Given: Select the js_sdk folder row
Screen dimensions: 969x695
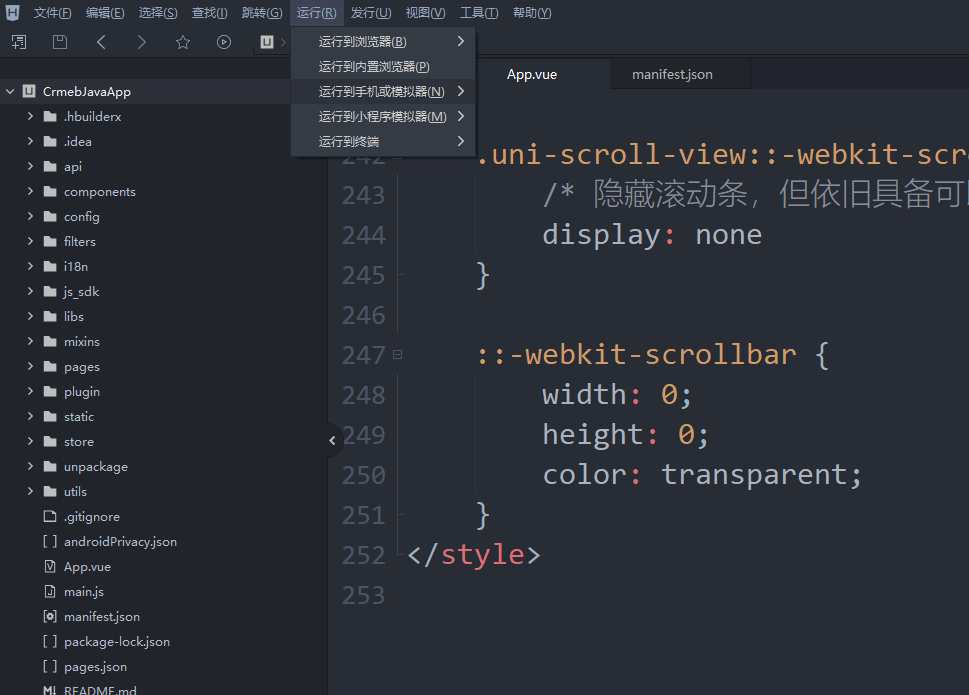Looking at the screenshot, I should point(164,291).
